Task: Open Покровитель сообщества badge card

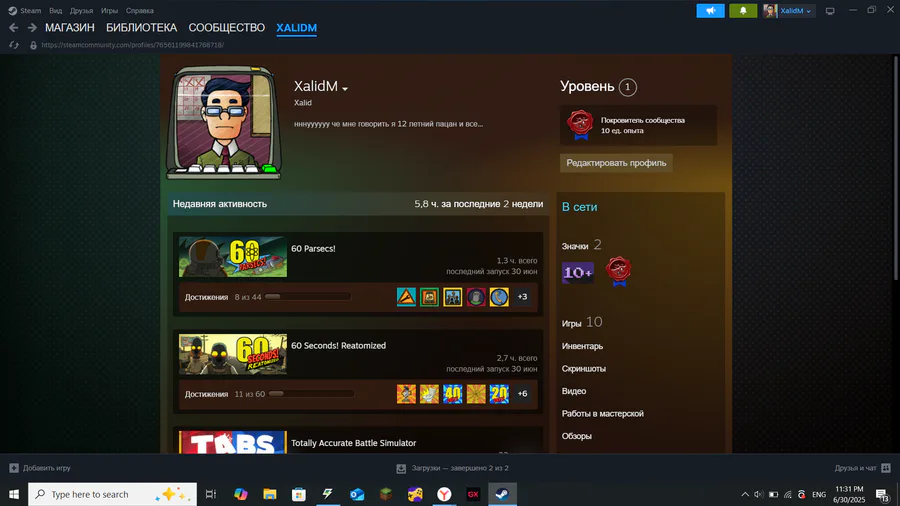Action: 638,125
